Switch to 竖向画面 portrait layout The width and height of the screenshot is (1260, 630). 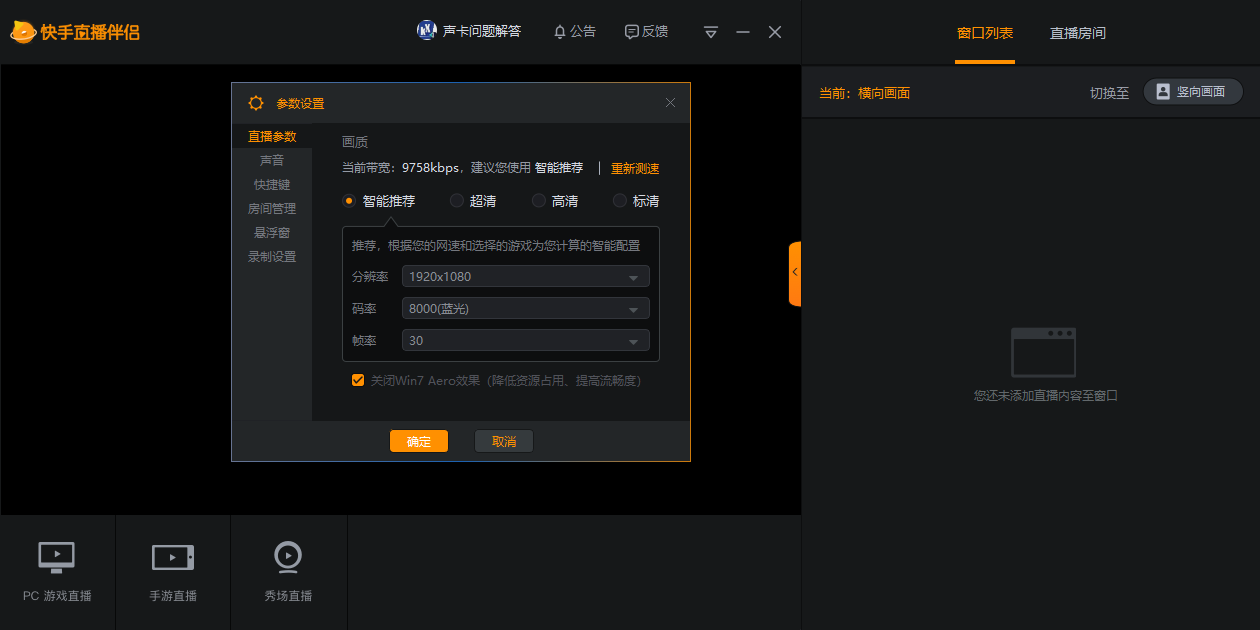click(x=1192, y=90)
